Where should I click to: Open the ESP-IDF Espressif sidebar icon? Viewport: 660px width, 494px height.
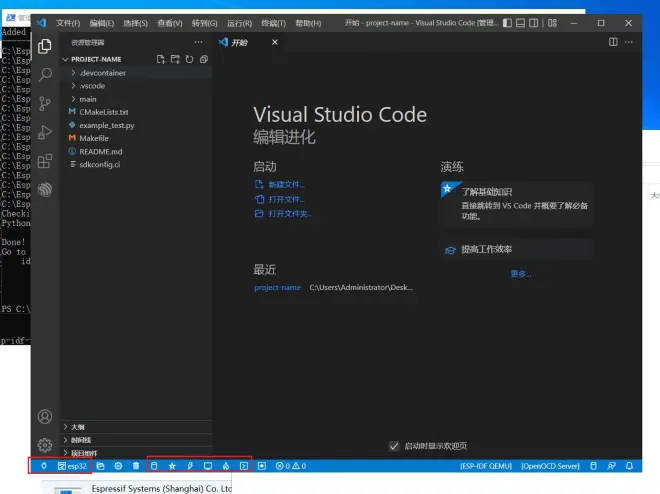[45, 189]
